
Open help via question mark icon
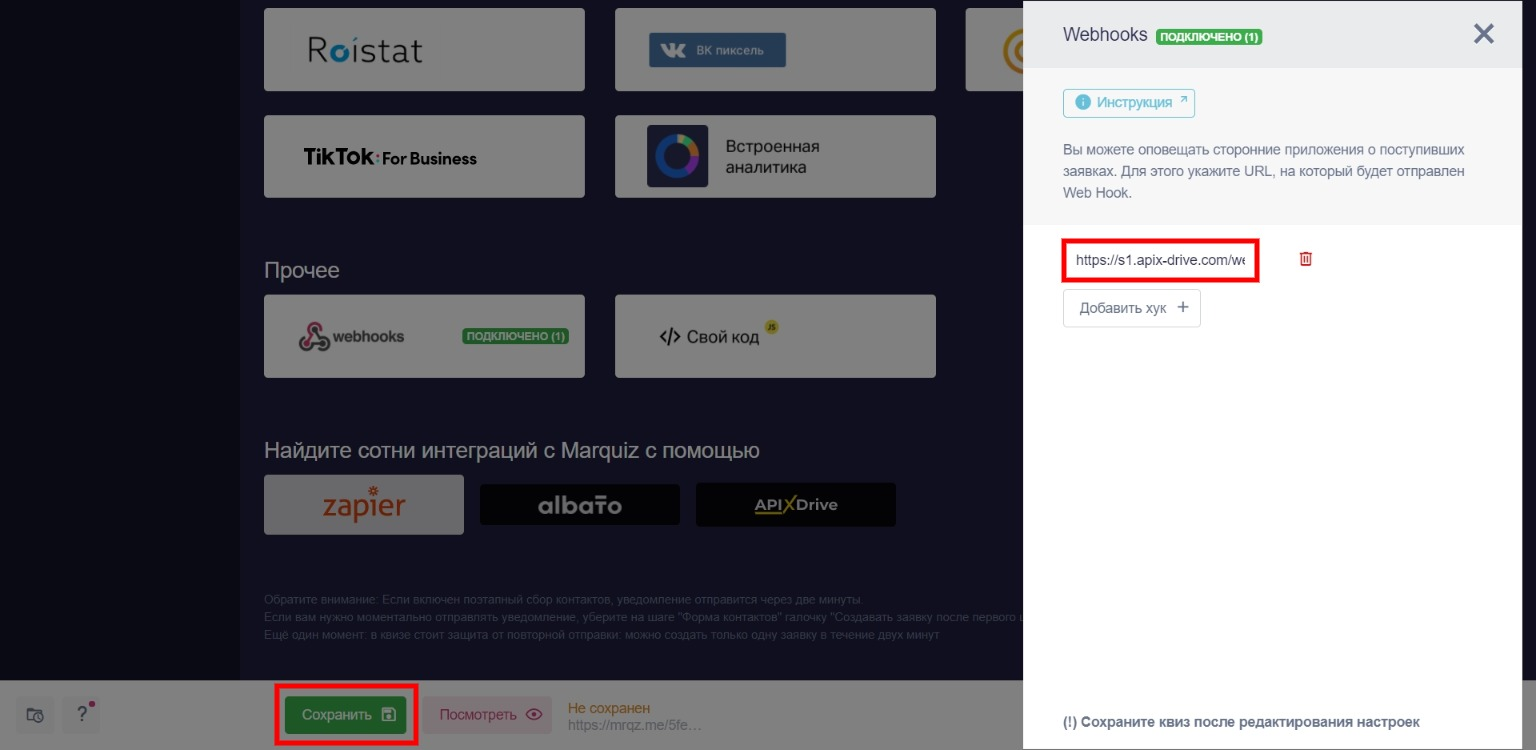point(81,715)
